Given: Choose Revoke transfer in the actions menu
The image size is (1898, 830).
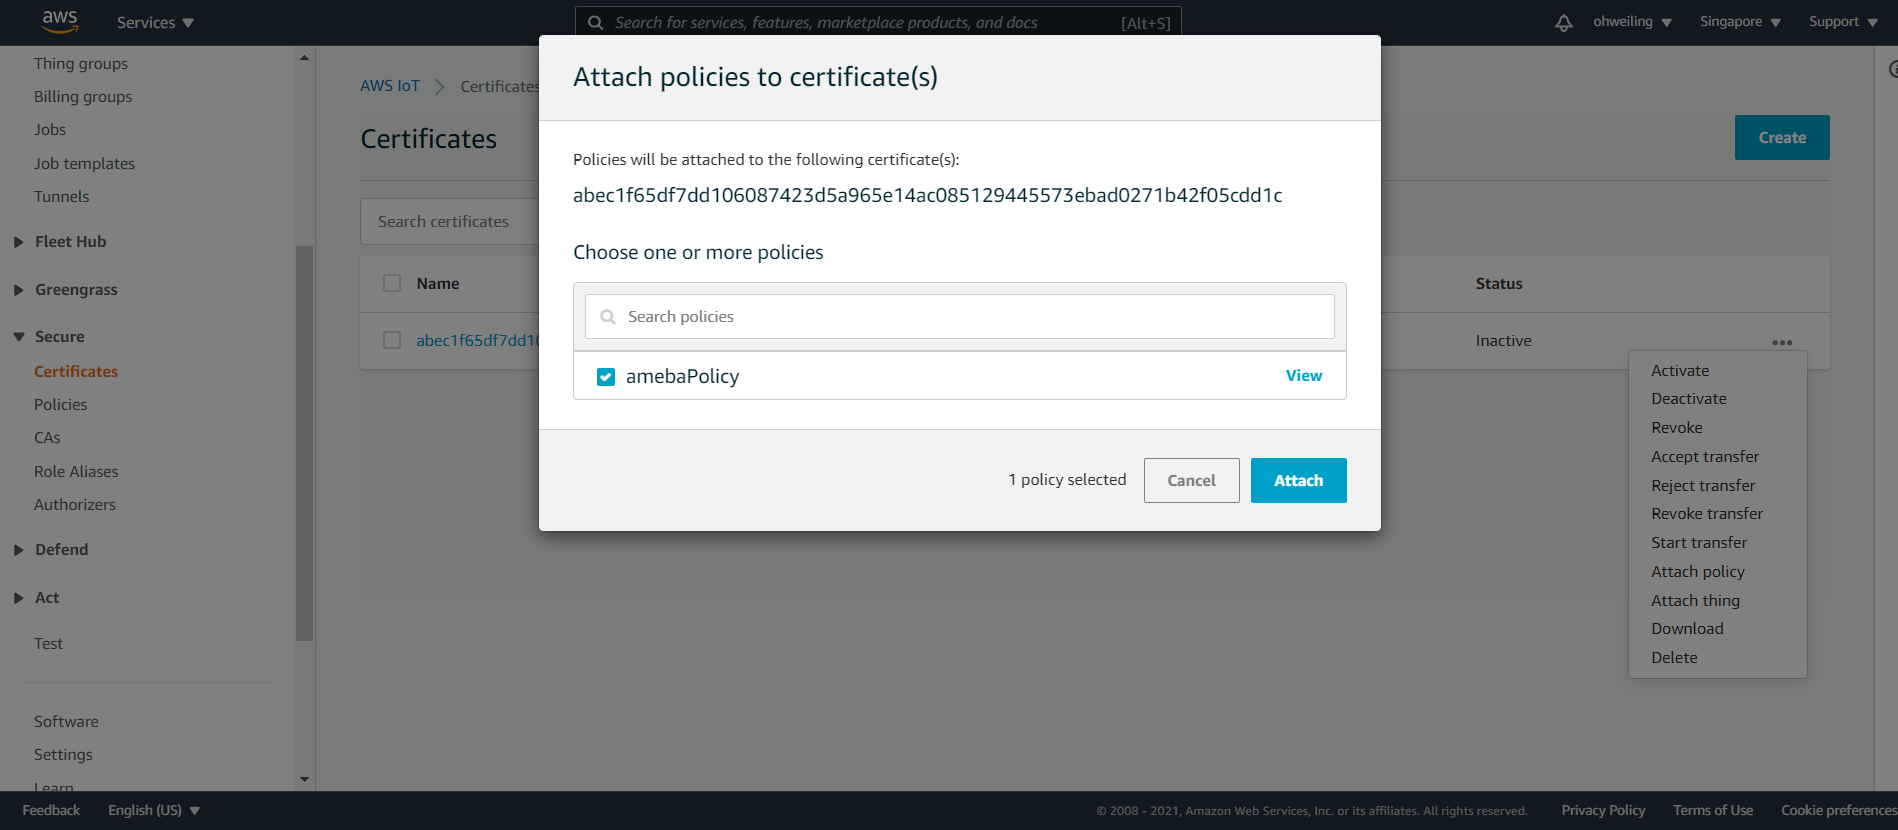Looking at the screenshot, I should pyautogui.click(x=1707, y=514).
